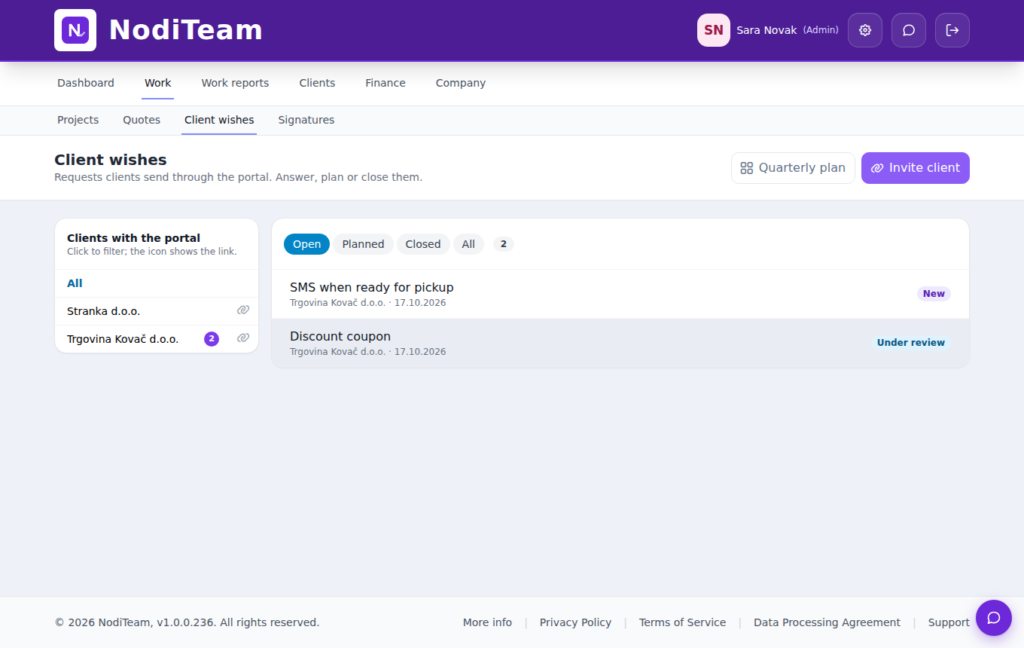Open the floating support chat bubble
Image resolution: width=1024 pixels, height=648 pixels.
click(x=993, y=618)
